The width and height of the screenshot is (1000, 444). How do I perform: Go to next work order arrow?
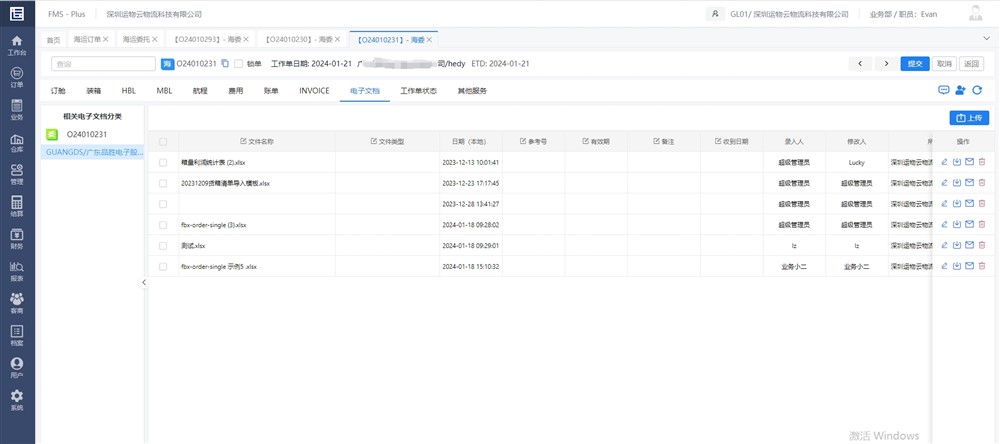884,64
